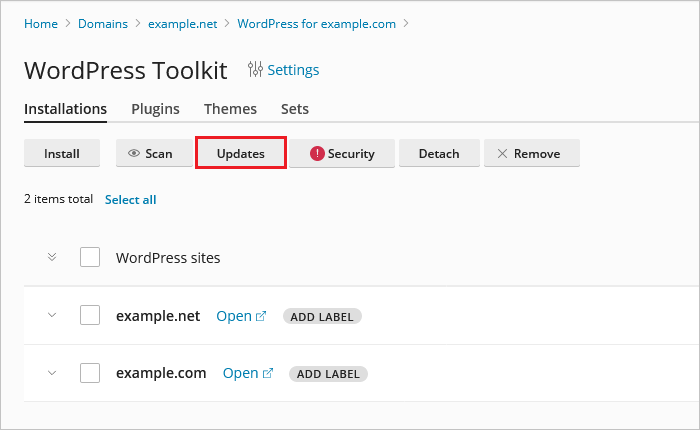Image resolution: width=700 pixels, height=430 pixels.
Task: Click the Install button
Action: tap(62, 153)
